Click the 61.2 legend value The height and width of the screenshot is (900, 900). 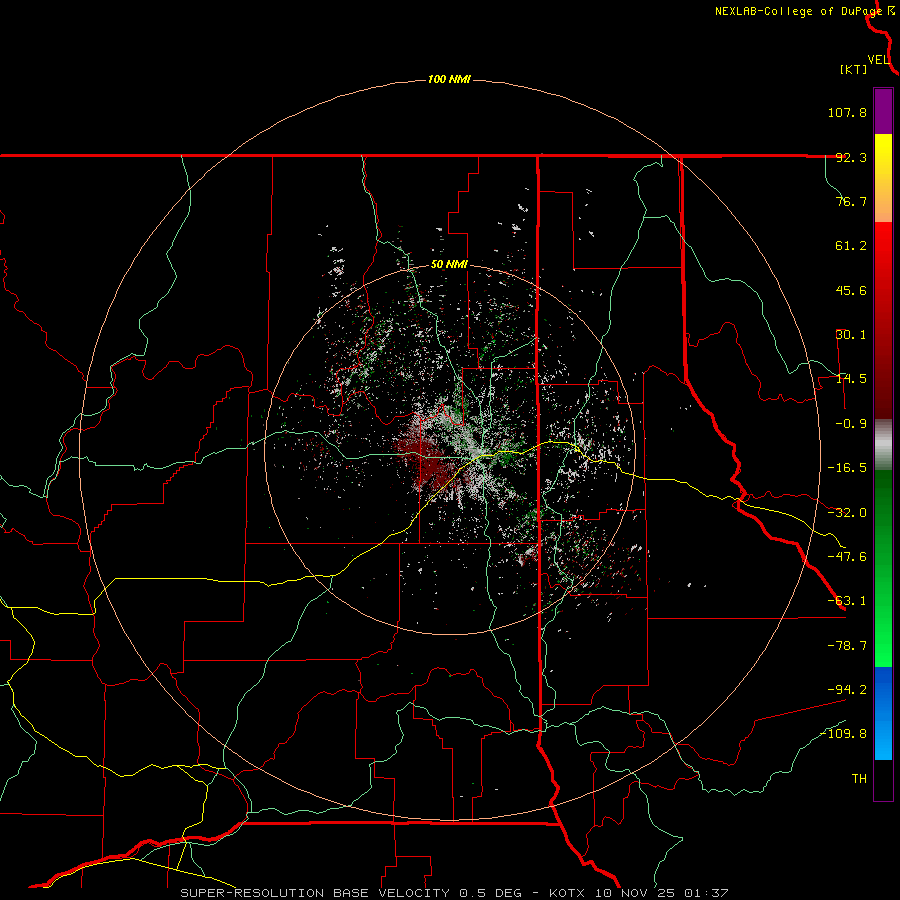point(851,246)
